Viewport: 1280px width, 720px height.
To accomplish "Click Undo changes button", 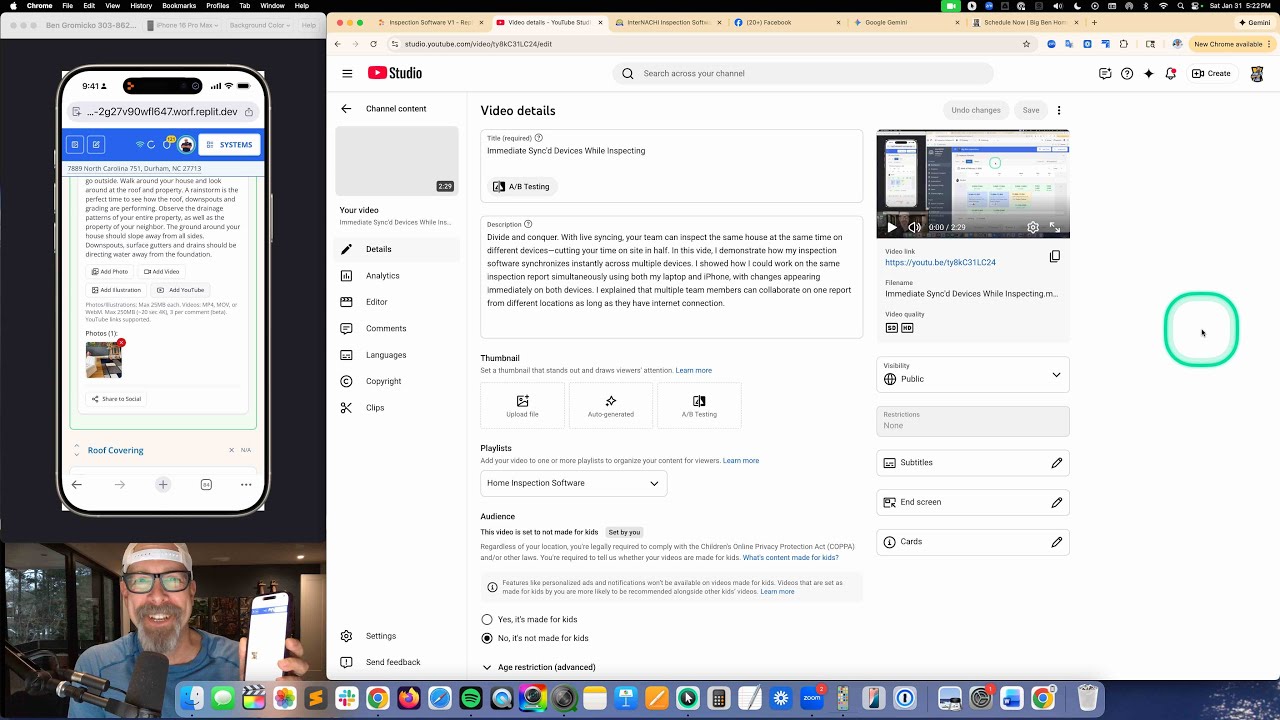I will tap(976, 110).
